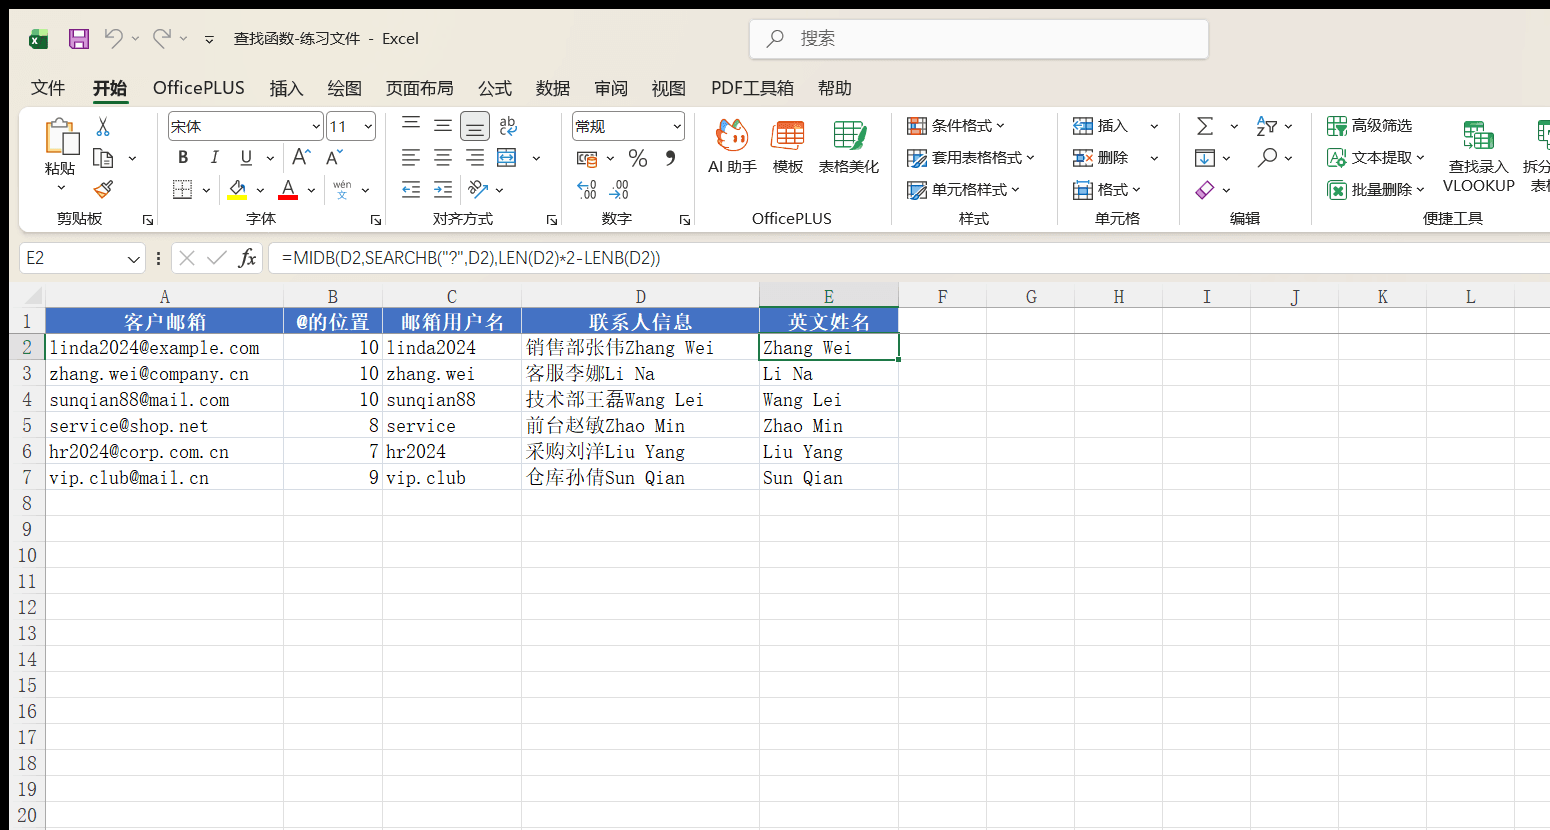The height and width of the screenshot is (830, 1550).
Task: Click the Save icon in title bar
Action: 79,39
